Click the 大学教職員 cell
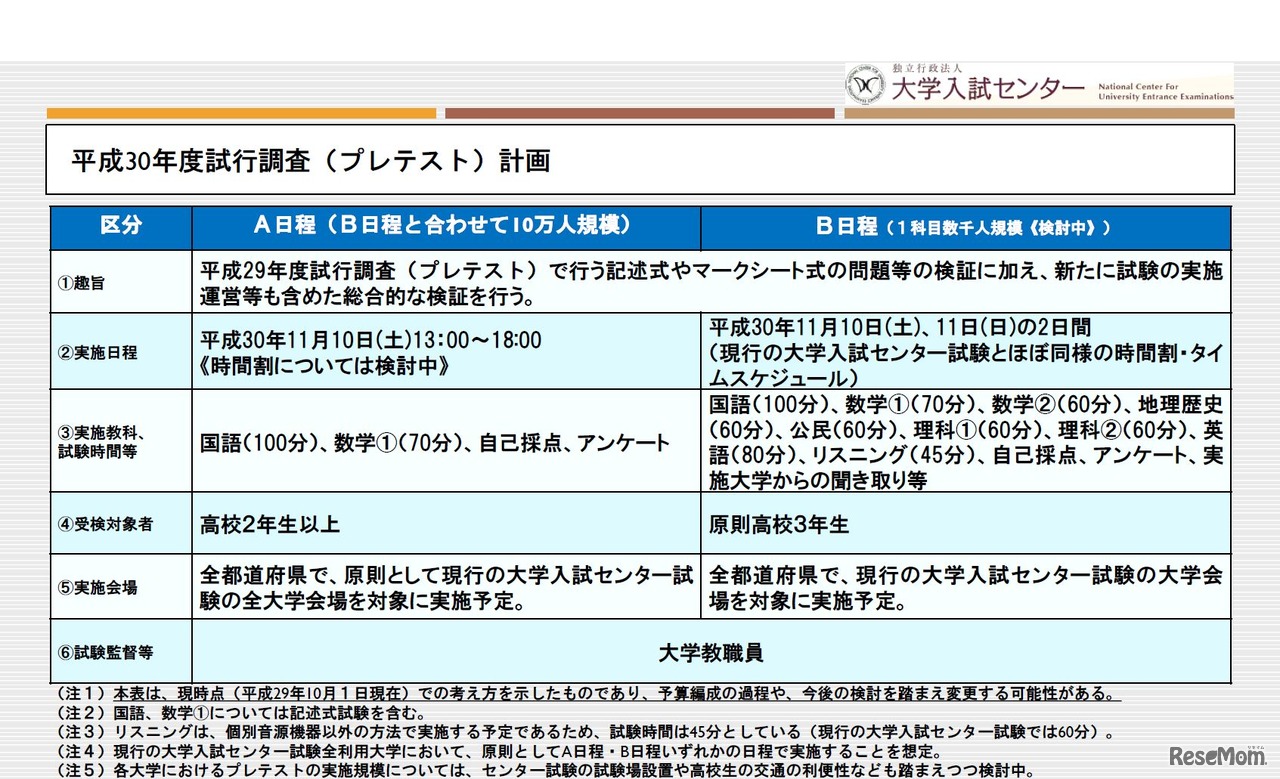Viewport: 1280px width, 779px height. (x=711, y=652)
